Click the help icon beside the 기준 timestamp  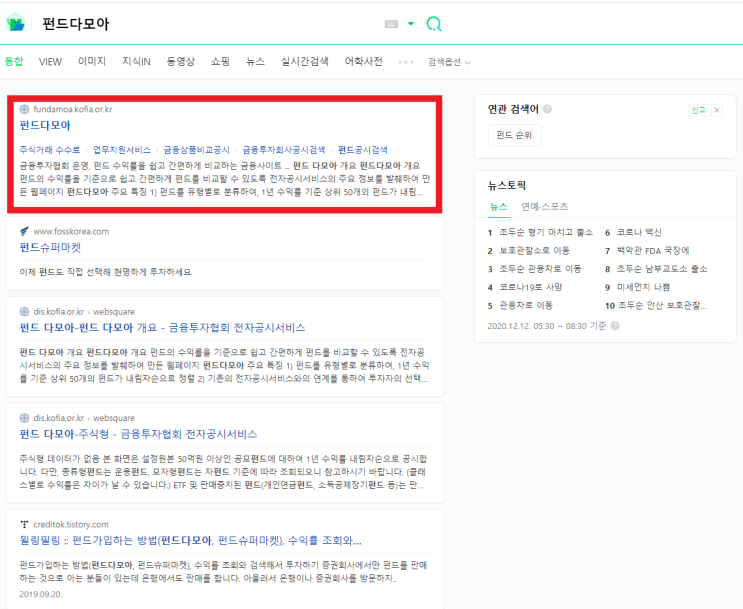615,326
